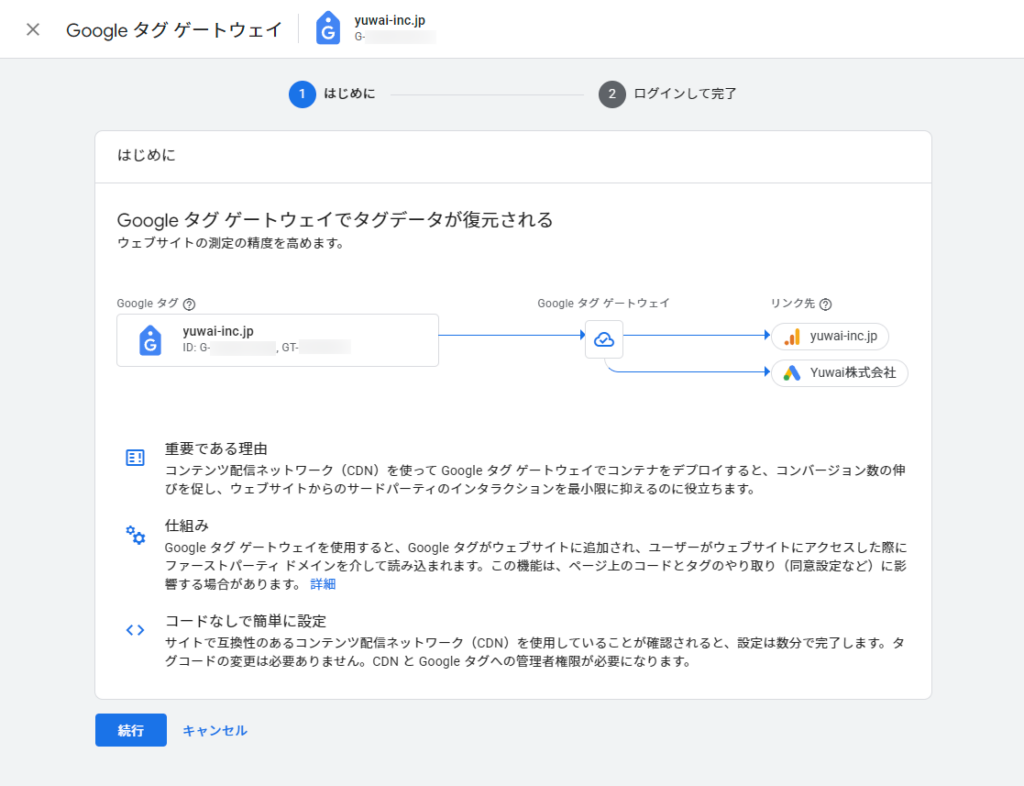The height and width of the screenshot is (786, 1024).
Task: Click the code brackets icon beside コードなしで簡単に設定
Action: point(135,630)
